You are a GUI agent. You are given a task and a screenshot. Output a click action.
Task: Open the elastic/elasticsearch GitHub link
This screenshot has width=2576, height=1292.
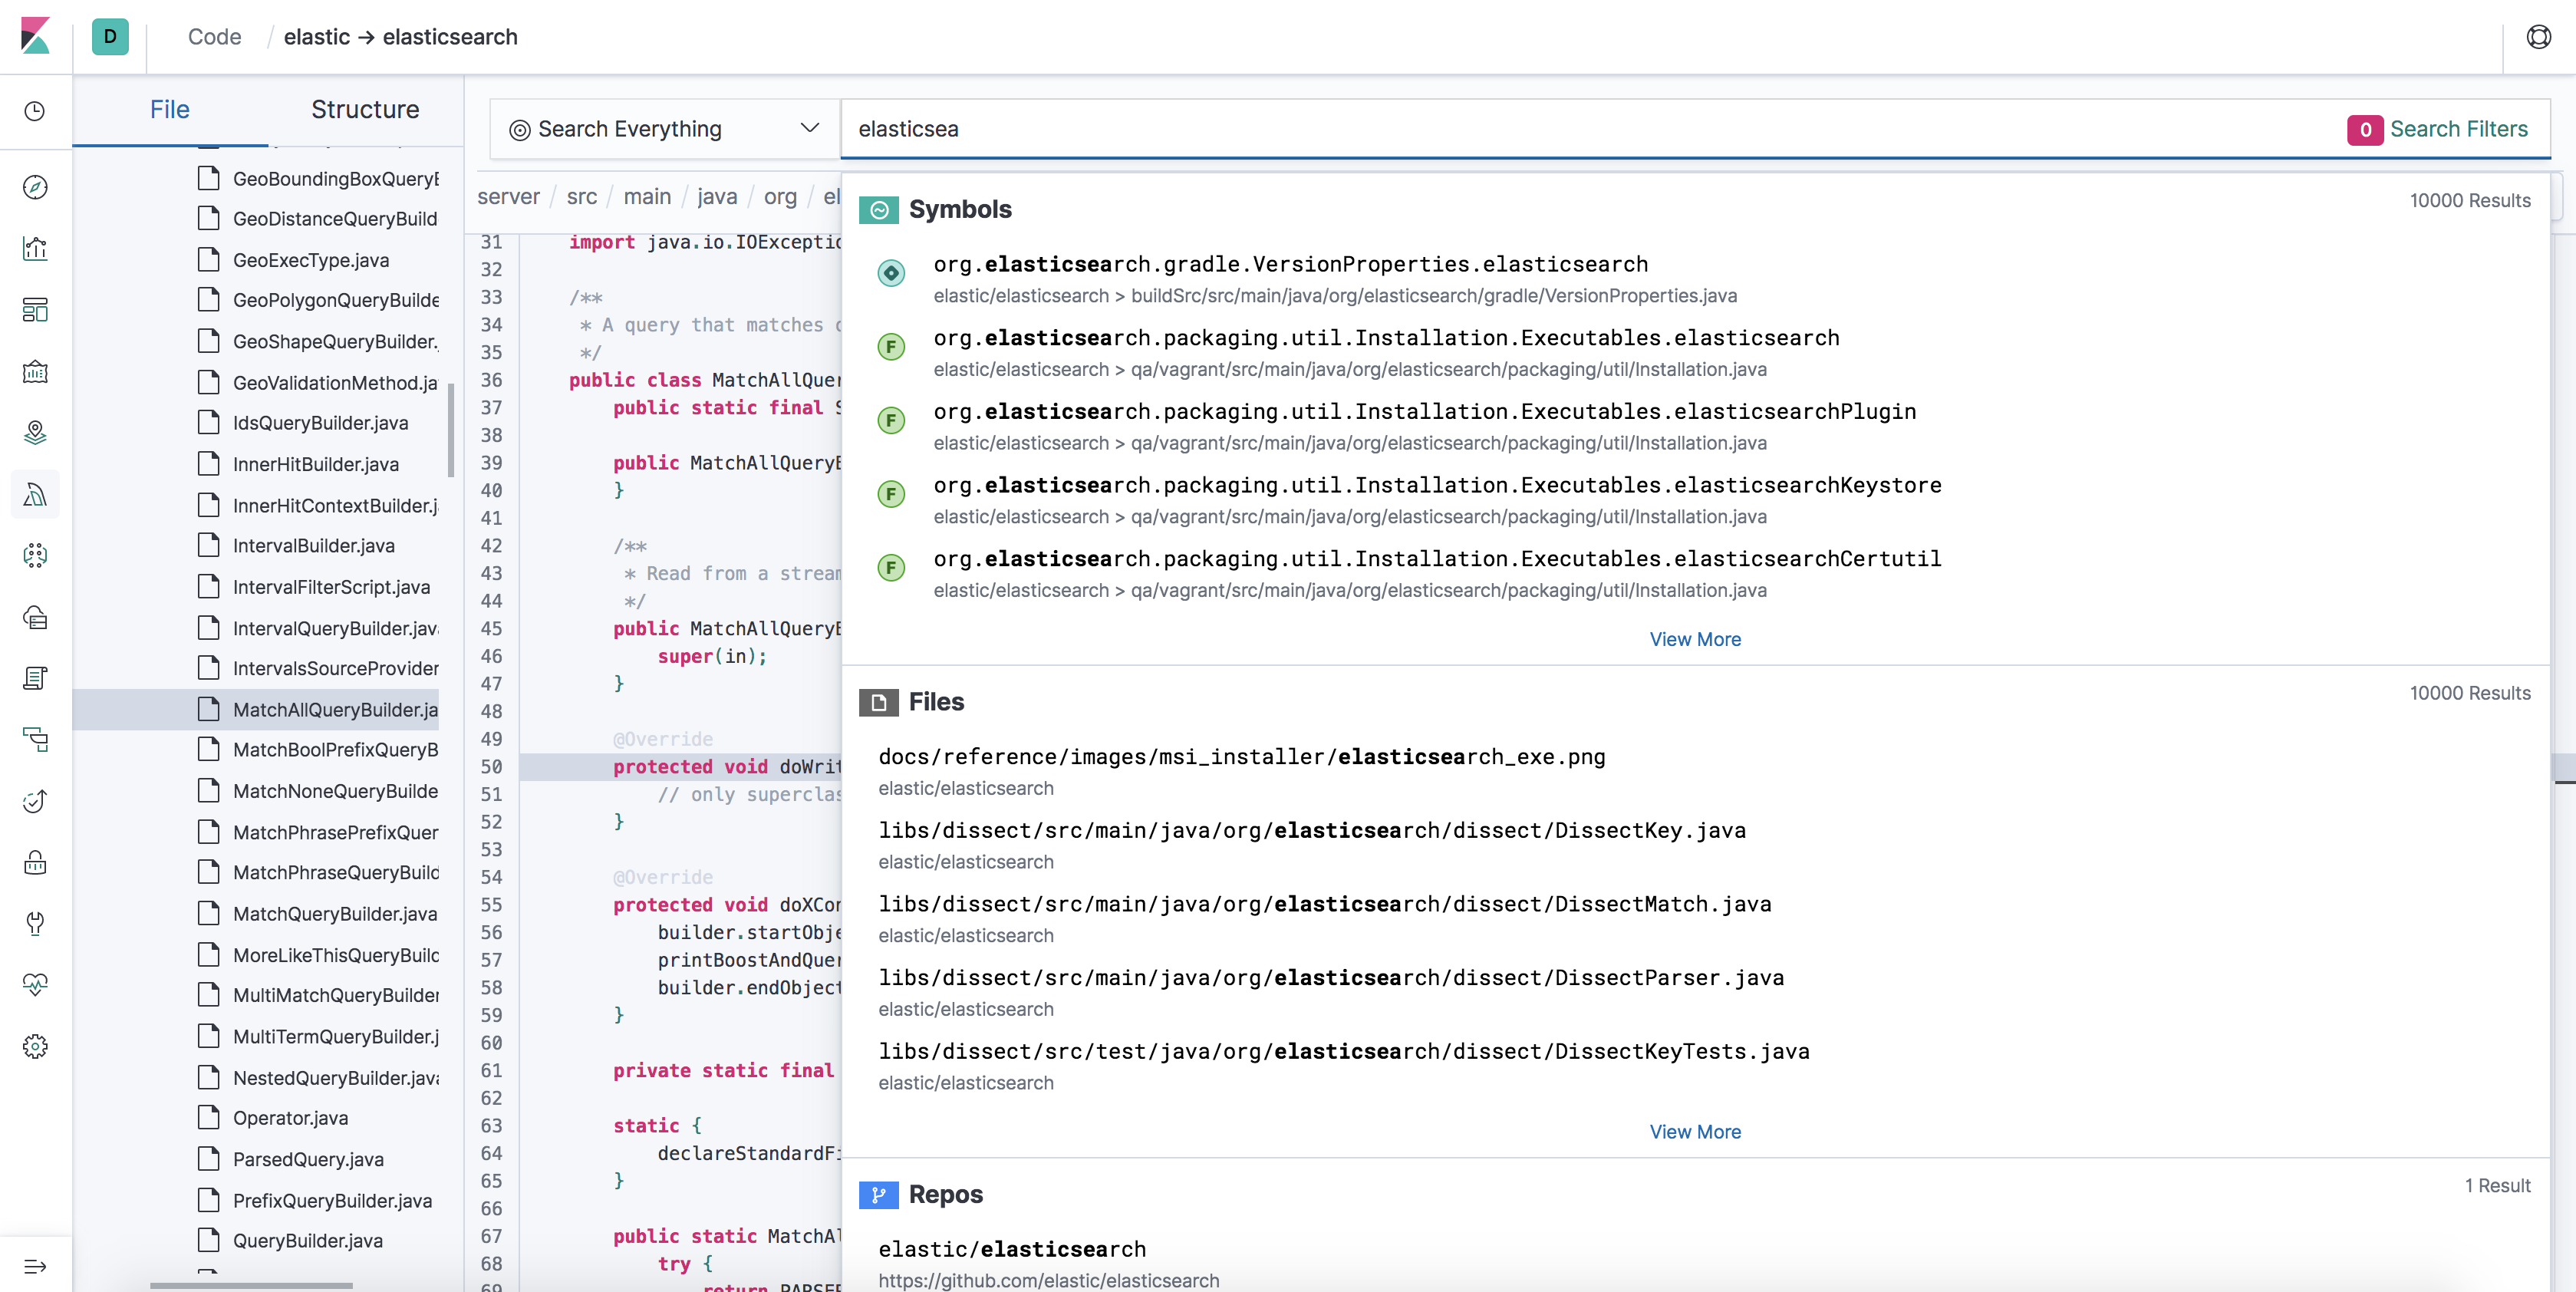pos(1048,1281)
